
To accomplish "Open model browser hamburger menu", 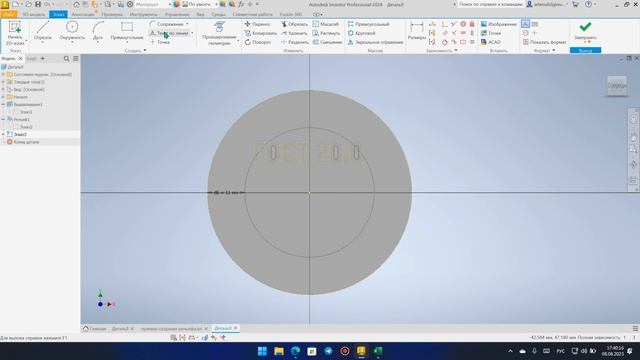I will pos(76,59).
